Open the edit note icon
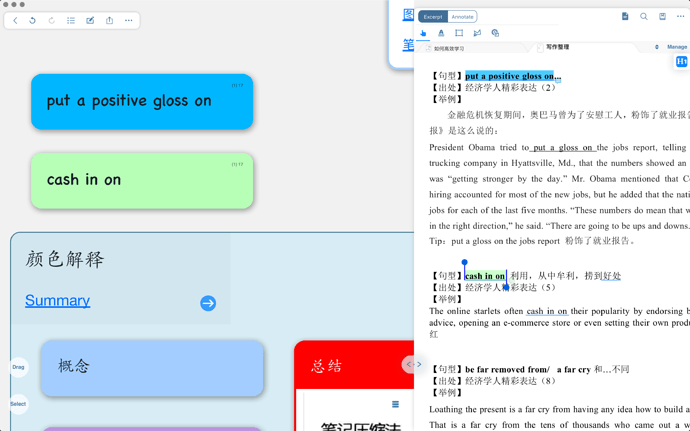This screenshot has width=690, height=431. click(90, 20)
